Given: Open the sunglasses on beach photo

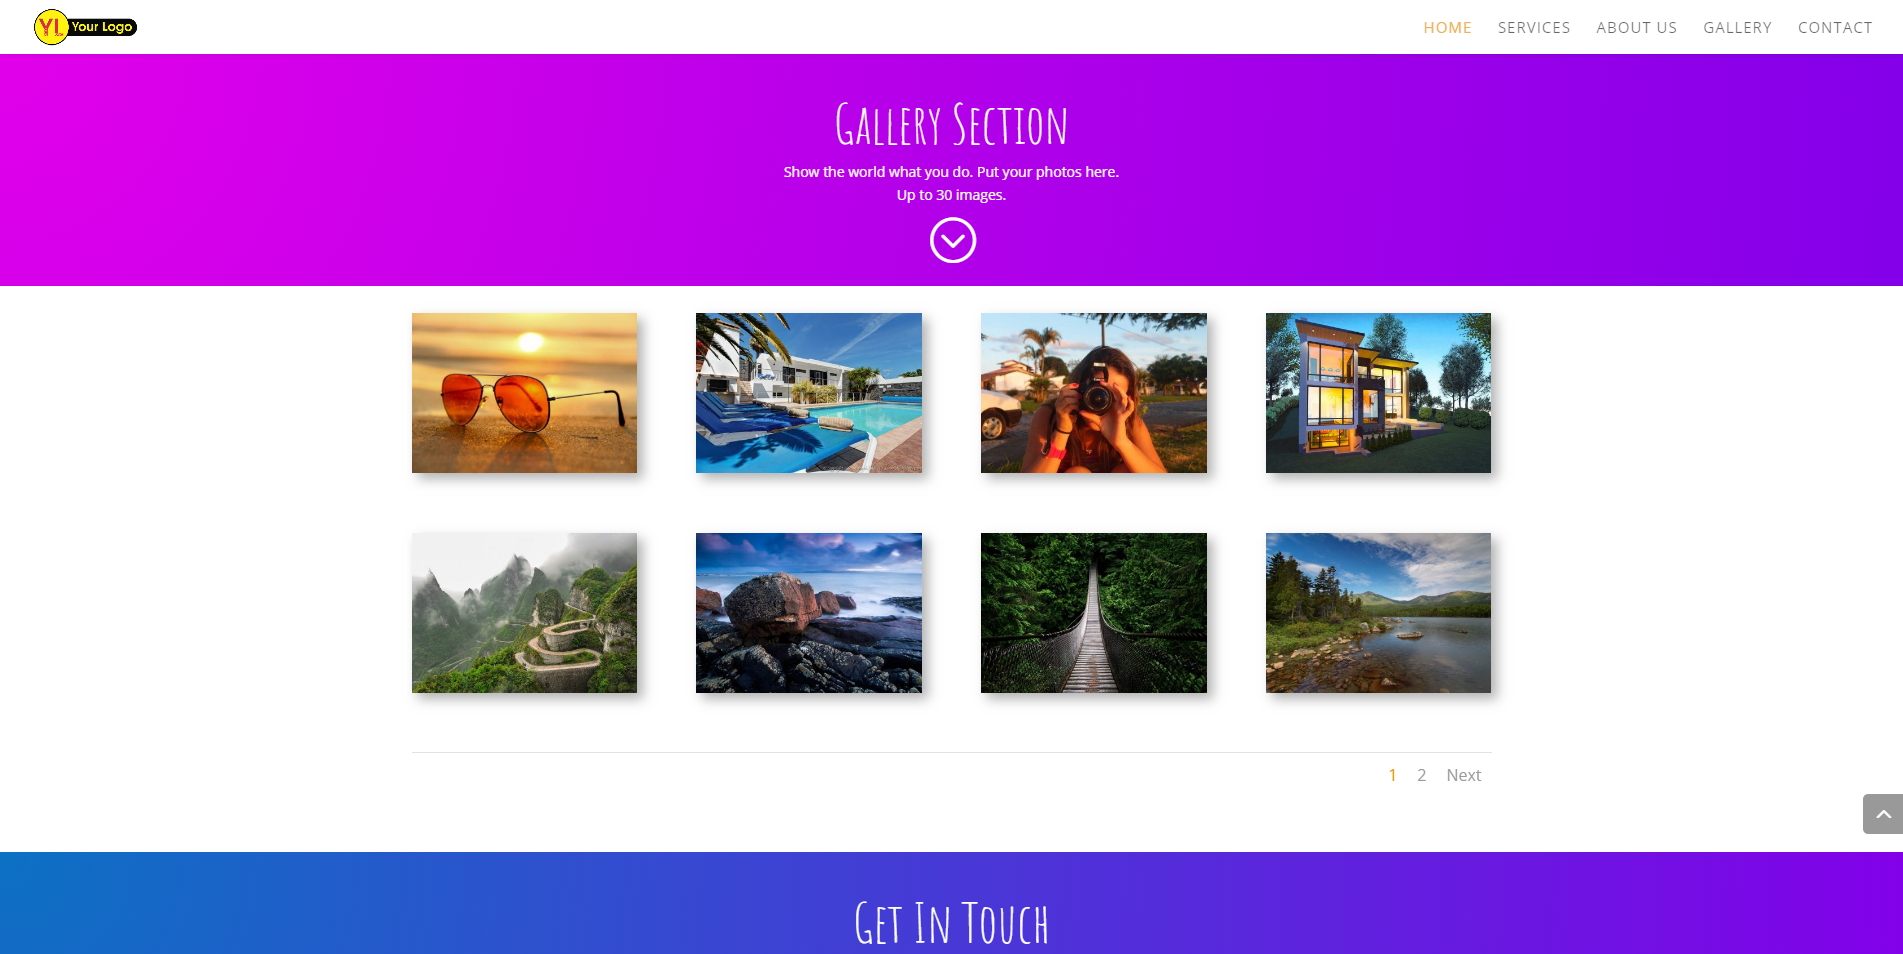Looking at the screenshot, I should click(524, 393).
